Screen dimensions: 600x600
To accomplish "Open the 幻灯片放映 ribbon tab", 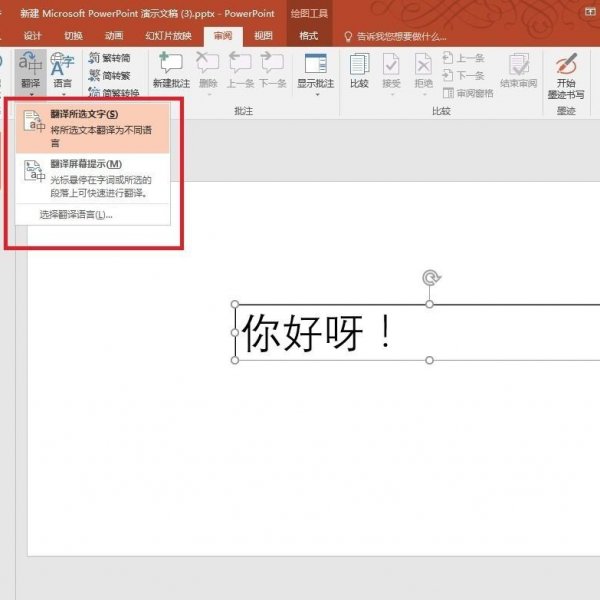I will pyautogui.click(x=169, y=35).
